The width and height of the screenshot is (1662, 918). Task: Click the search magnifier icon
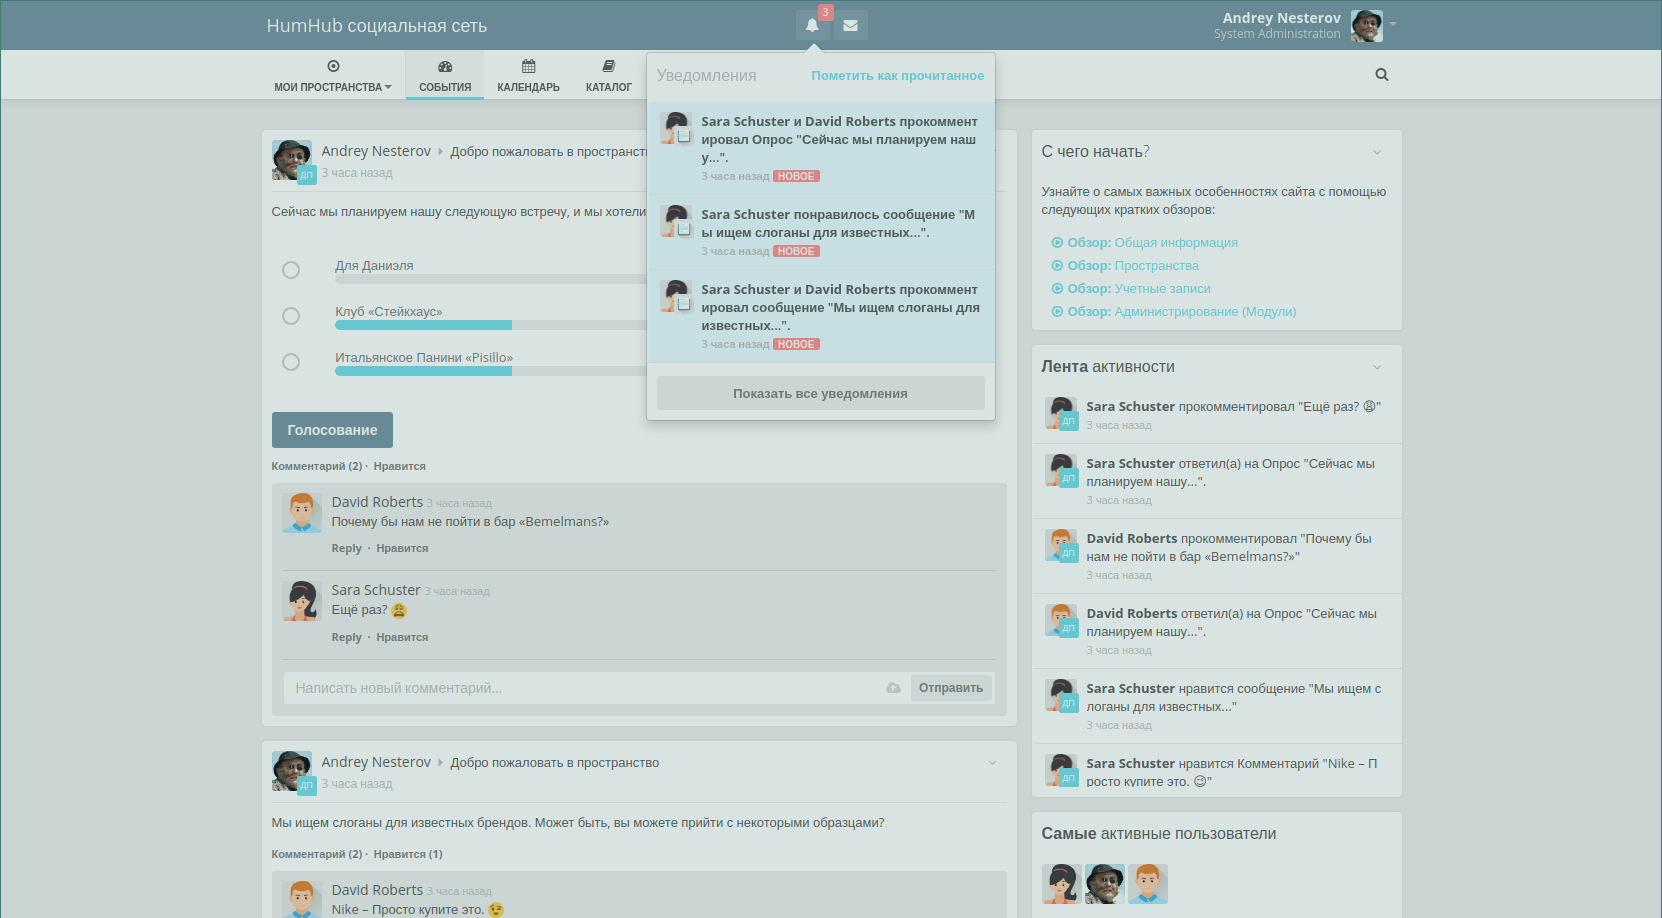click(1381, 75)
